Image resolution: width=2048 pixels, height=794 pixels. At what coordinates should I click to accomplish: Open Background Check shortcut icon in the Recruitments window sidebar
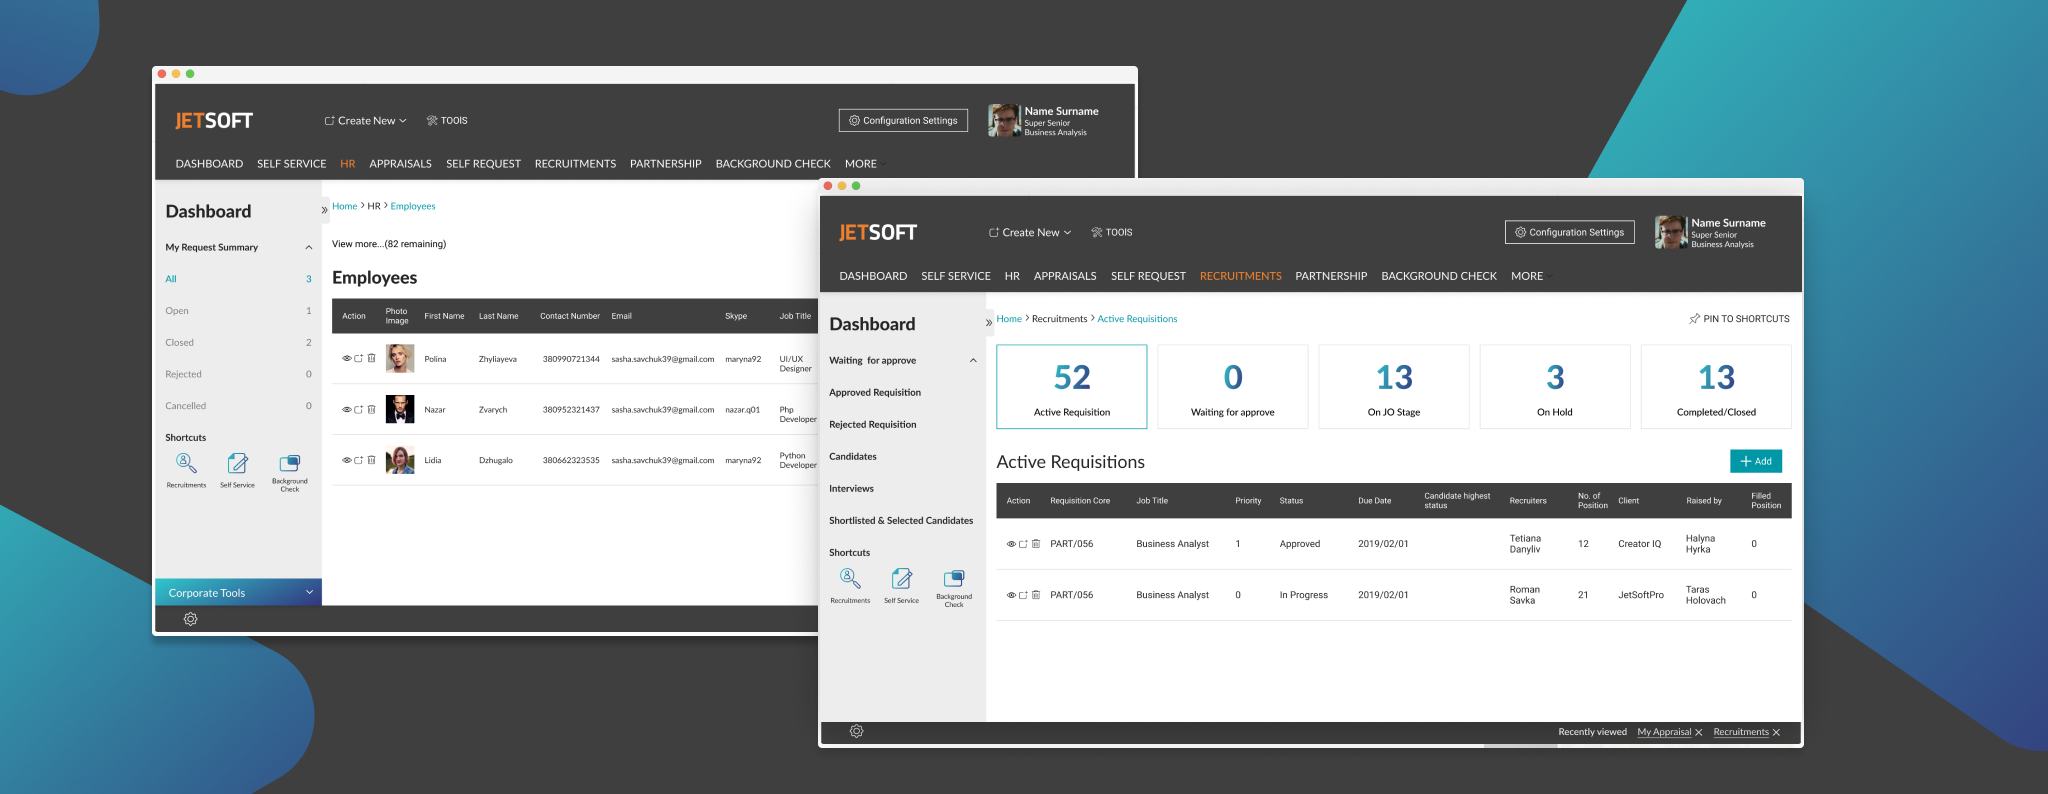coord(954,578)
